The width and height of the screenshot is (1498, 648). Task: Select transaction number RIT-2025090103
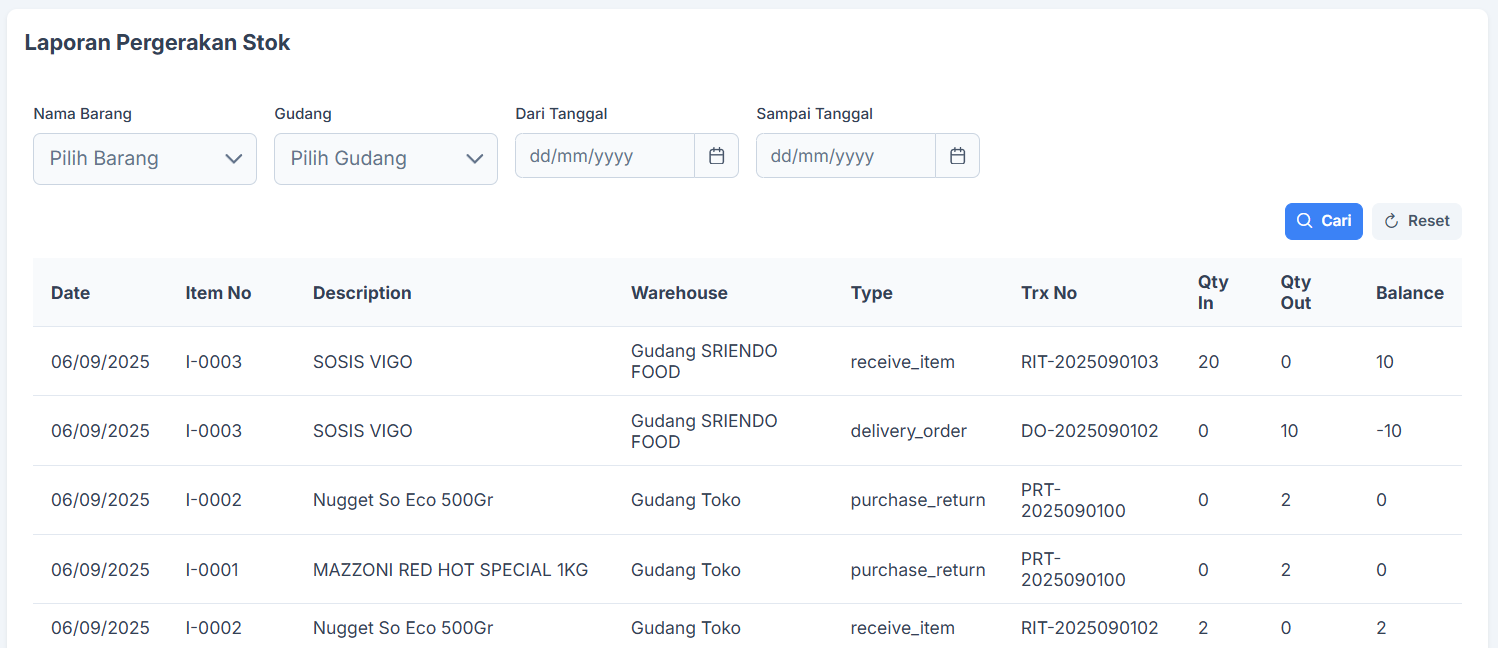click(x=1089, y=362)
